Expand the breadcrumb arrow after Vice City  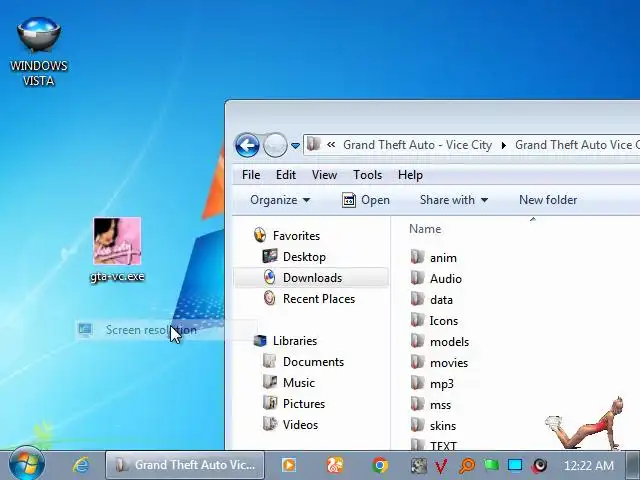click(x=504, y=145)
